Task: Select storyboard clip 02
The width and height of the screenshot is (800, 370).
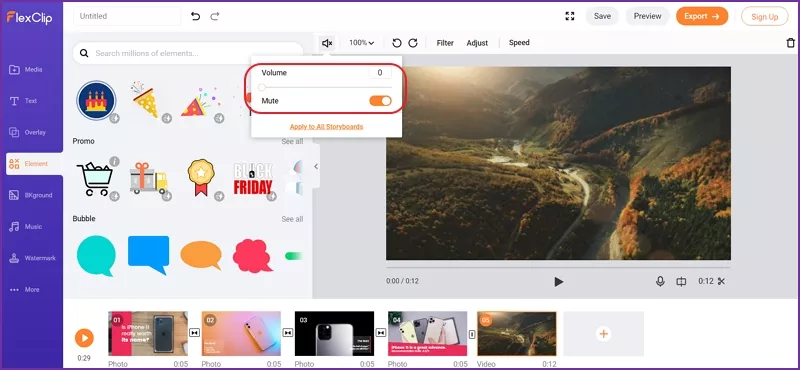Action: (241, 333)
